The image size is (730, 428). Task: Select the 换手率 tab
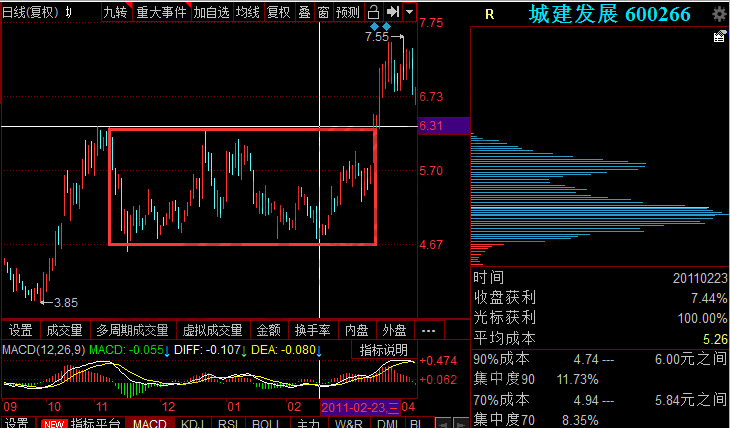[x=312, y=330]
